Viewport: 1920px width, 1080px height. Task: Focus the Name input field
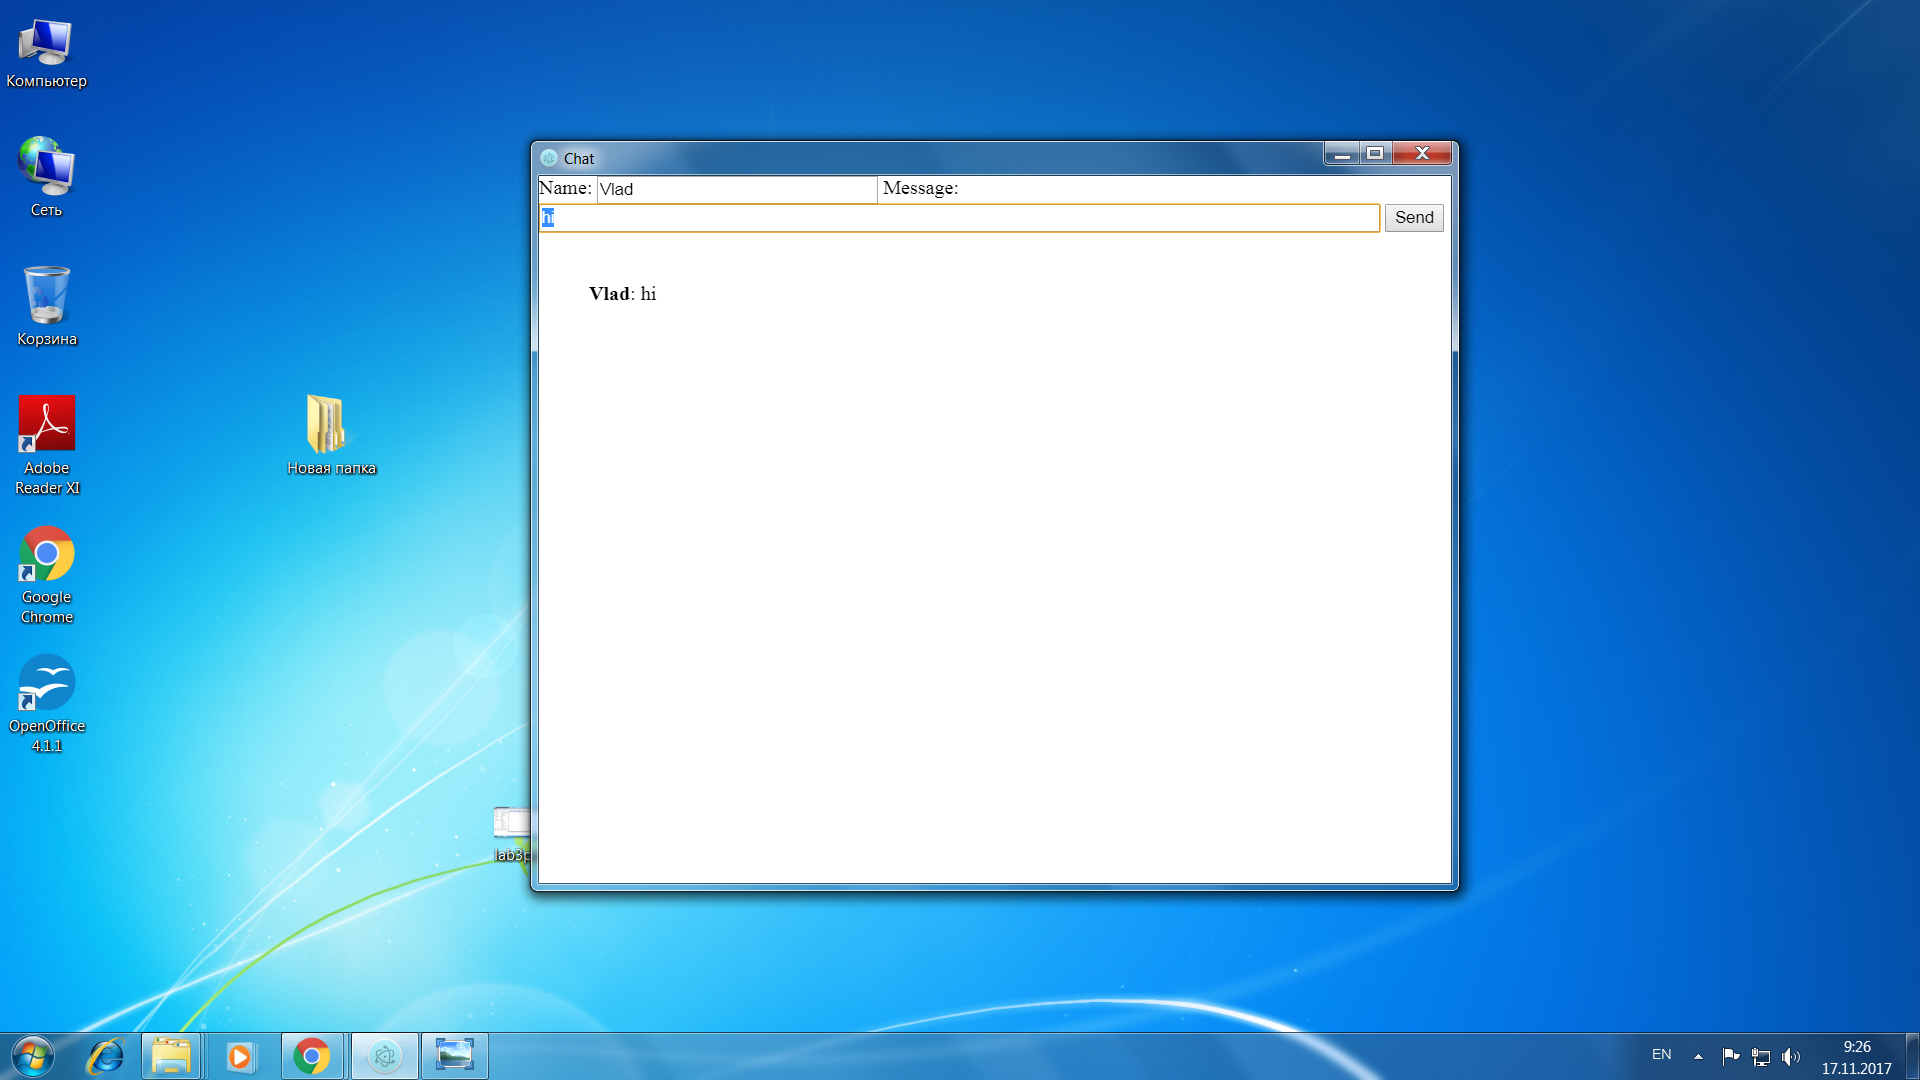tap(736, 189)
